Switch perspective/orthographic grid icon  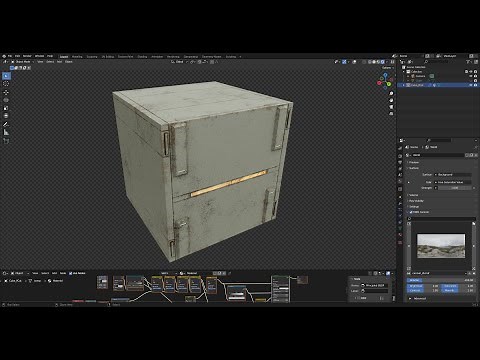[x=391, y=114]
